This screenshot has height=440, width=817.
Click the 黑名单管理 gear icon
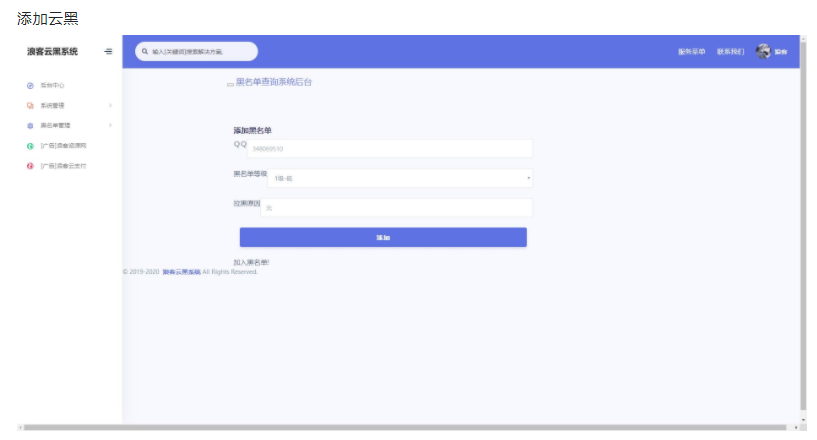(30, 125)
